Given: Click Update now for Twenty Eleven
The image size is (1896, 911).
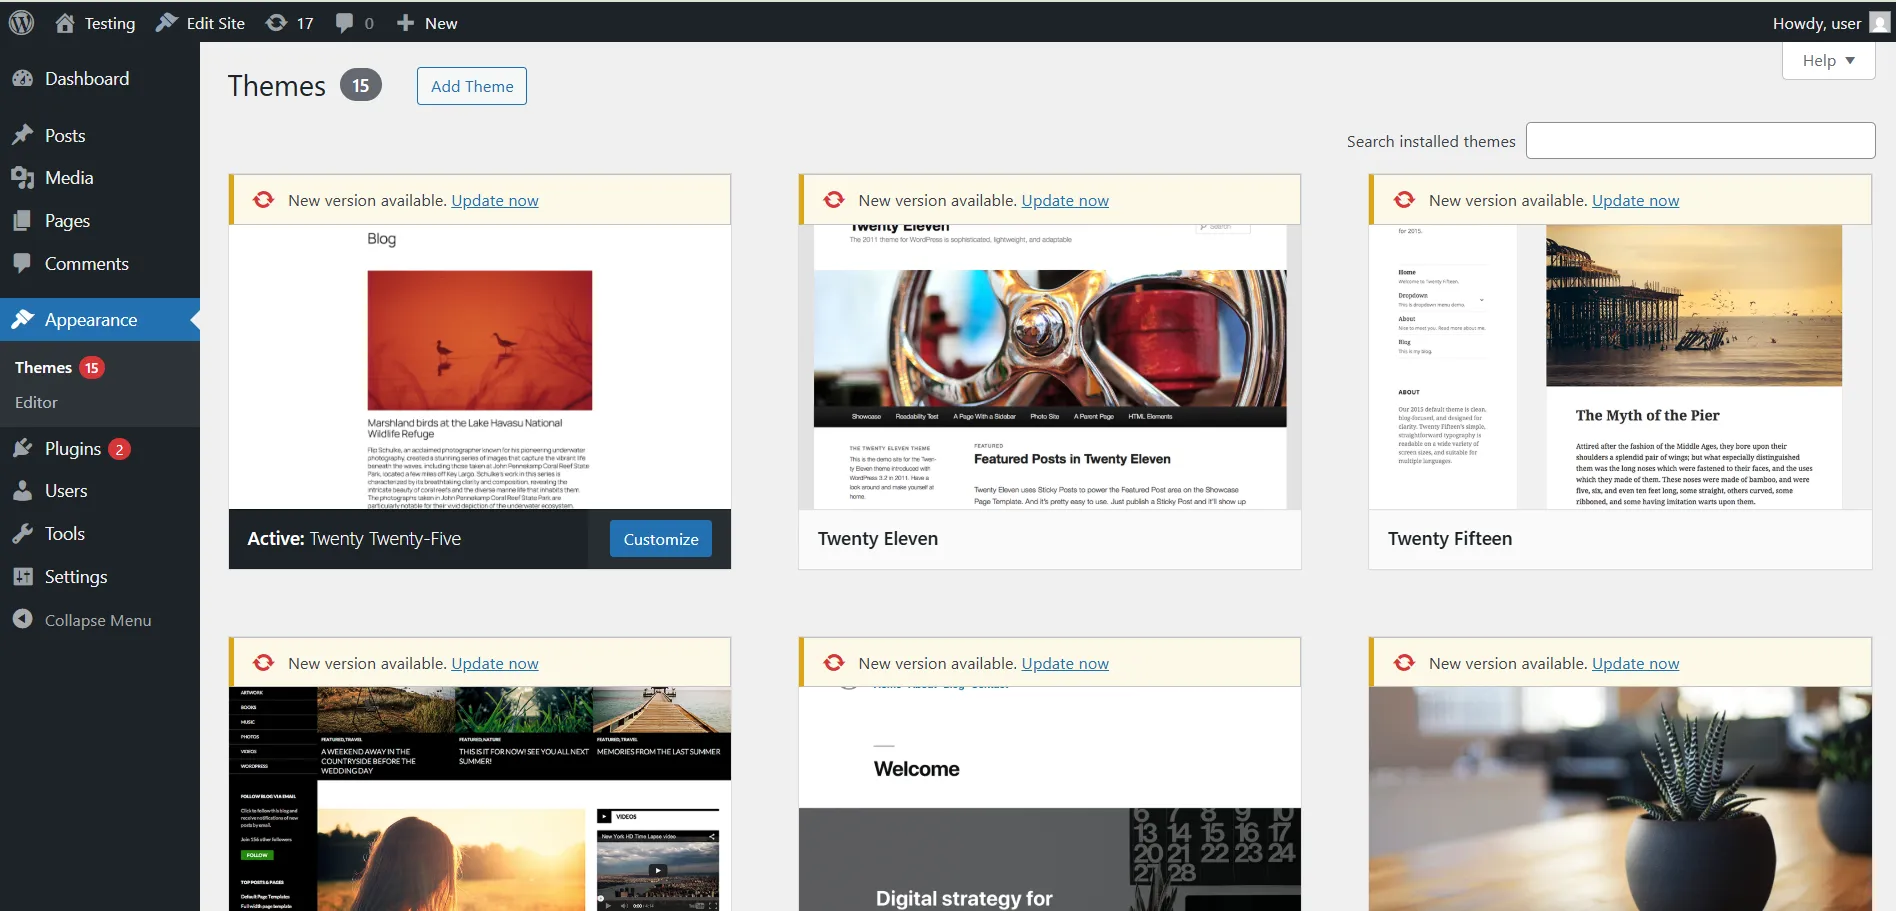Looking at the screenshot, I should (1065, 200).
